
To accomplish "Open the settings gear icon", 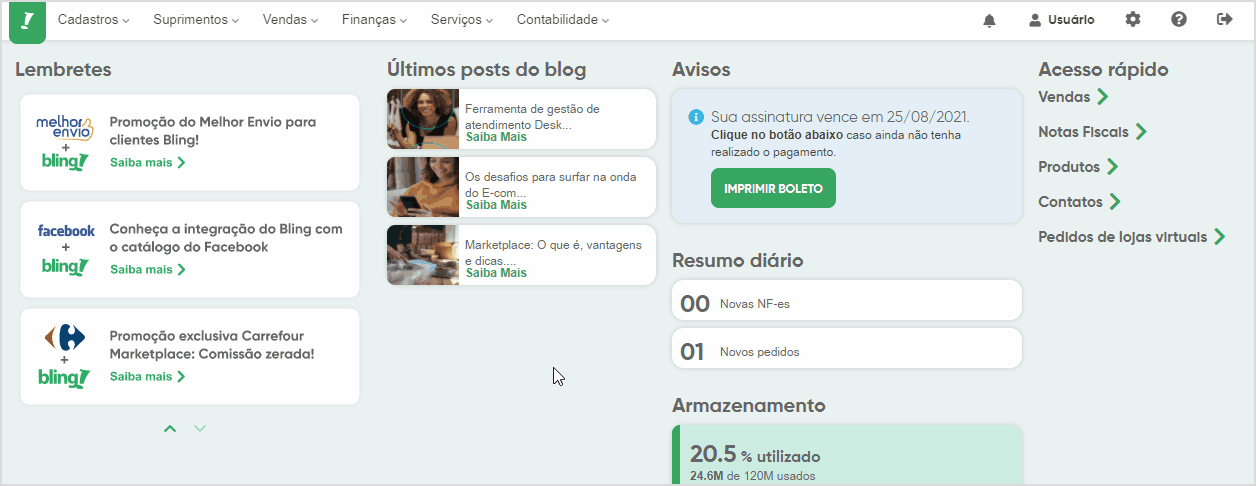I will [1133, 19].
